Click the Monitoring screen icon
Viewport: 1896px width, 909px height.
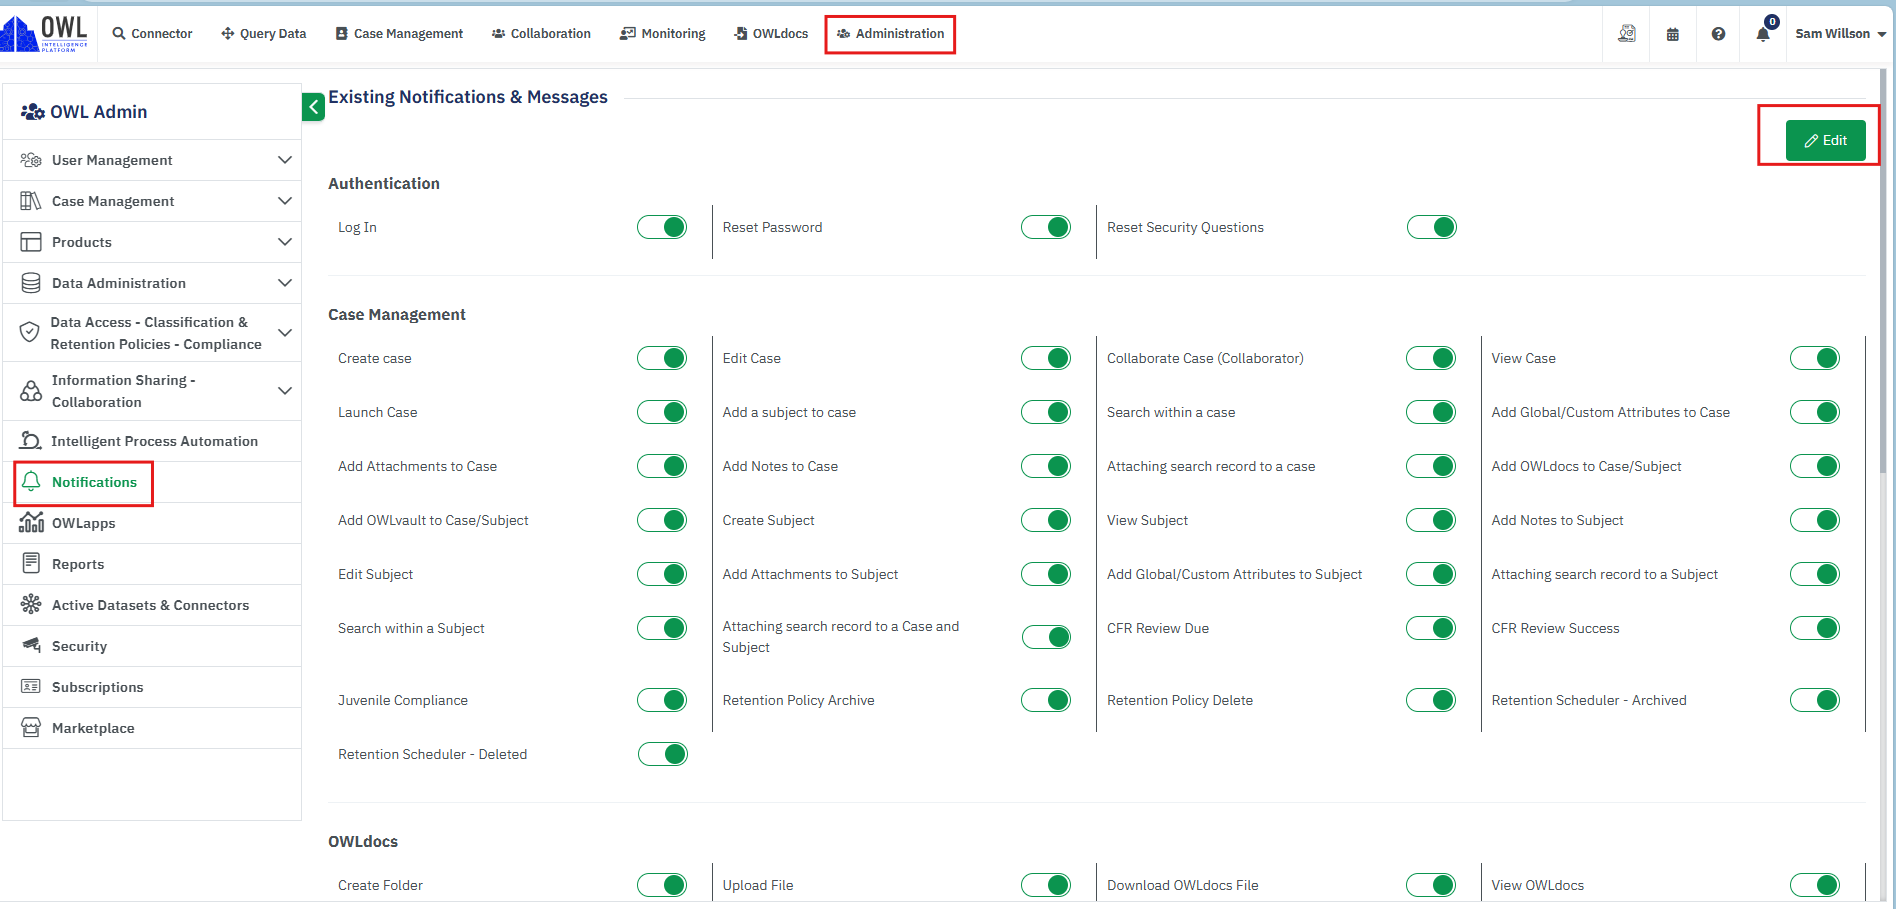tap(627, 33)
